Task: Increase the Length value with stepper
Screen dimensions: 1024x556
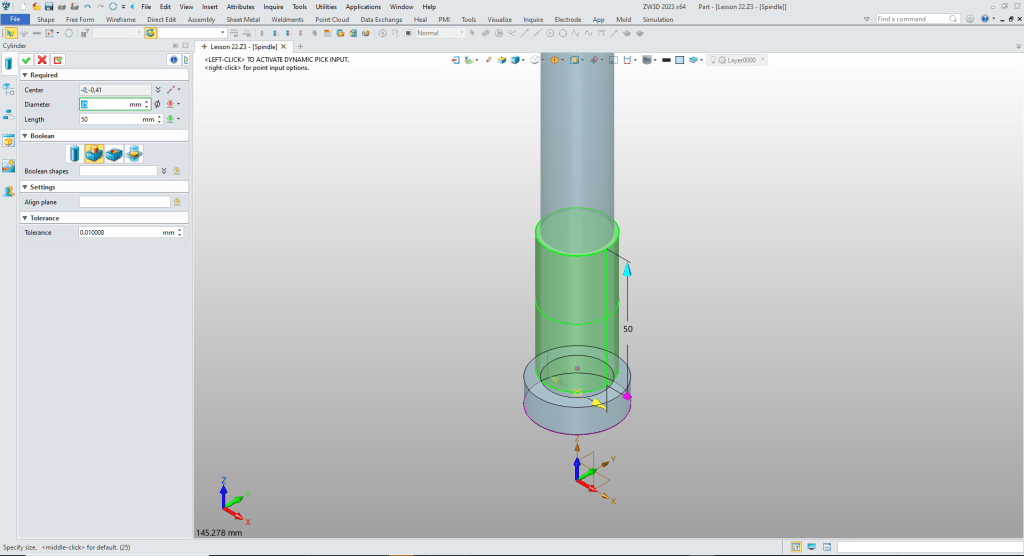Action: 159,117
